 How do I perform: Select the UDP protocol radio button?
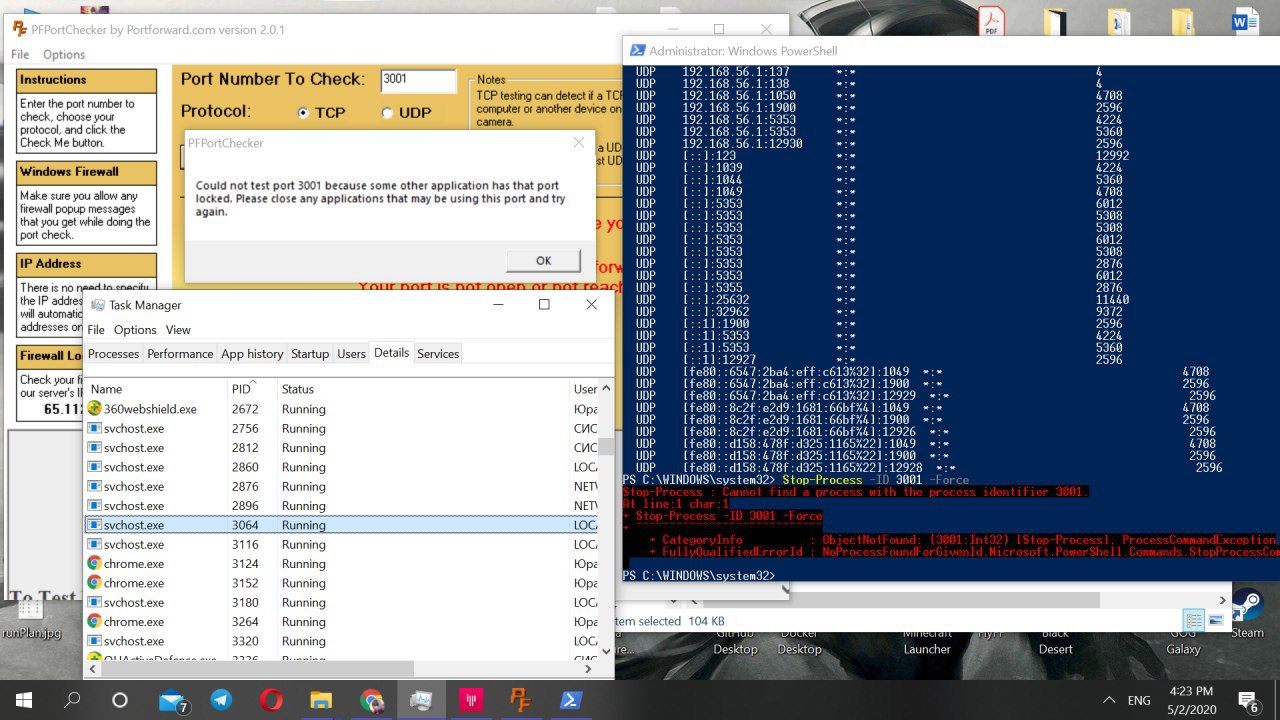387,113
